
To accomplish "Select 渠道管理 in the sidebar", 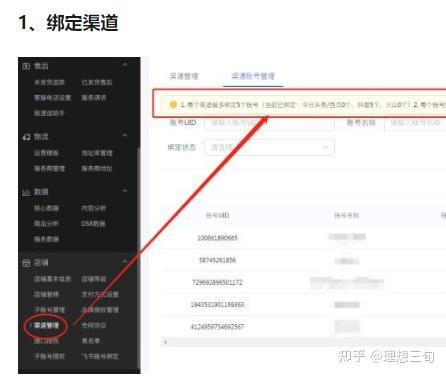I will (x=46, y=325).
